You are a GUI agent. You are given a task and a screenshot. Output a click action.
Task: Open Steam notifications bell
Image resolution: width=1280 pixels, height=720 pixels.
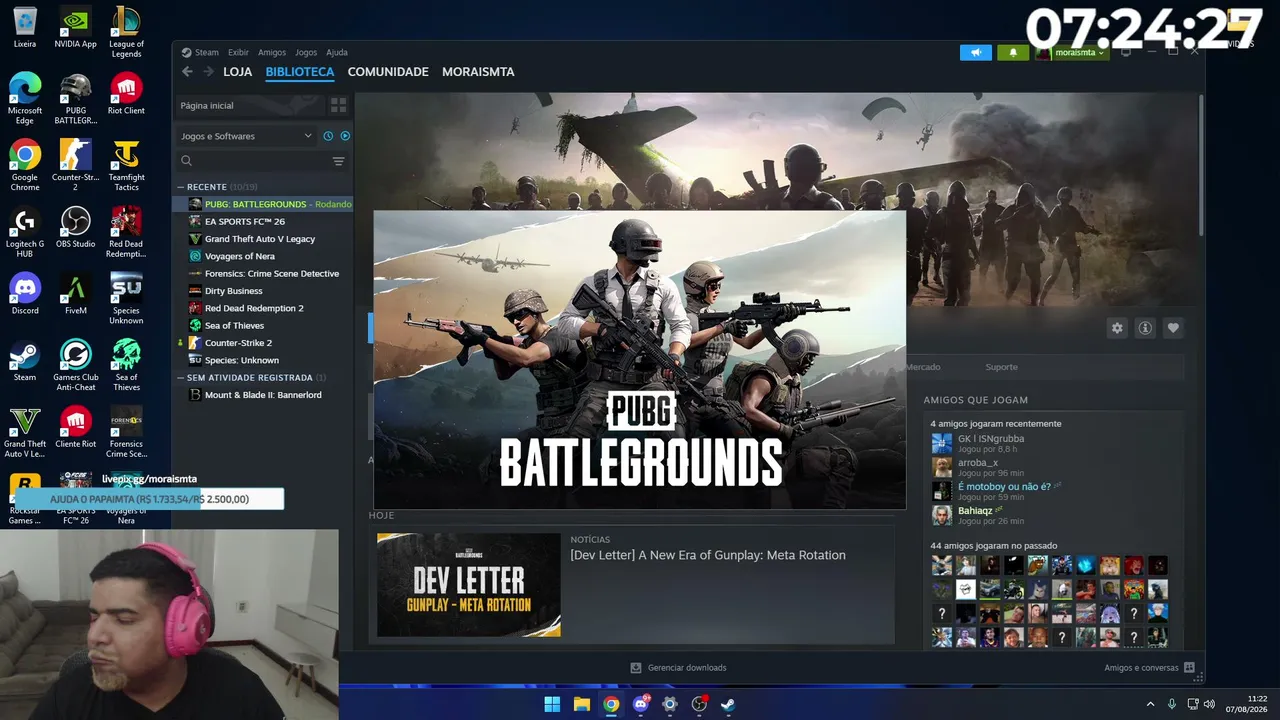pos(1013,53)
